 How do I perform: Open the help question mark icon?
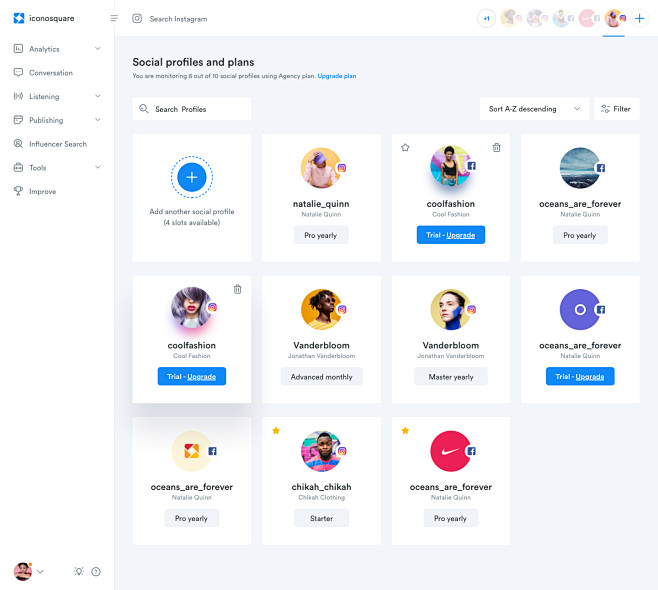click(x=96, y=571)
